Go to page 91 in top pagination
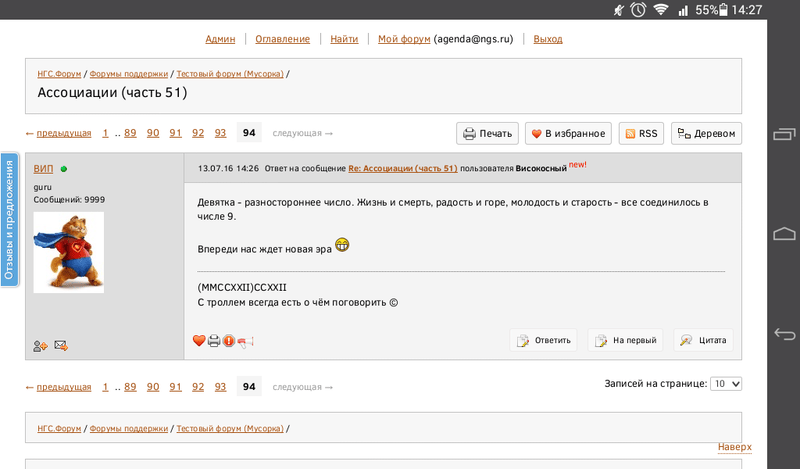800x469 pixels. click(176, 133)
